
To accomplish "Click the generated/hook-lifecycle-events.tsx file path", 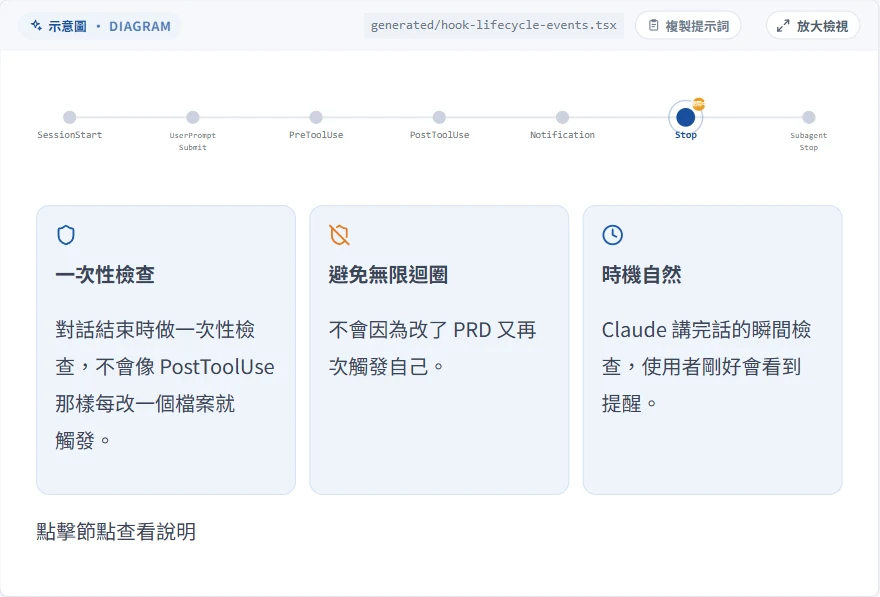I will pos(494,25).
